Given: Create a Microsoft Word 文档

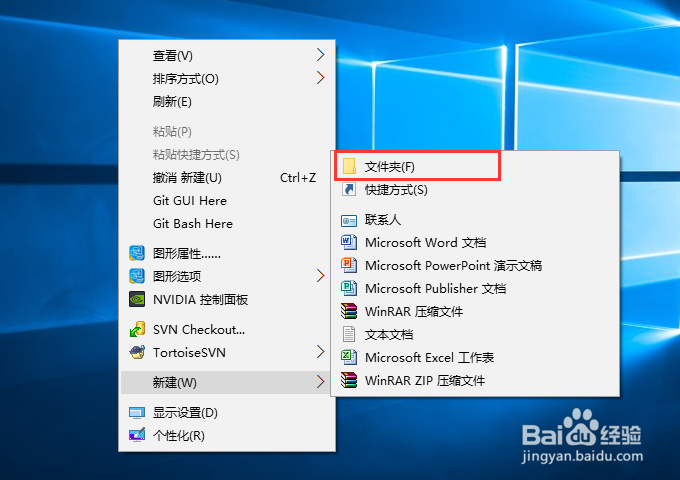Looking at the screenshot, I should 475,242.
